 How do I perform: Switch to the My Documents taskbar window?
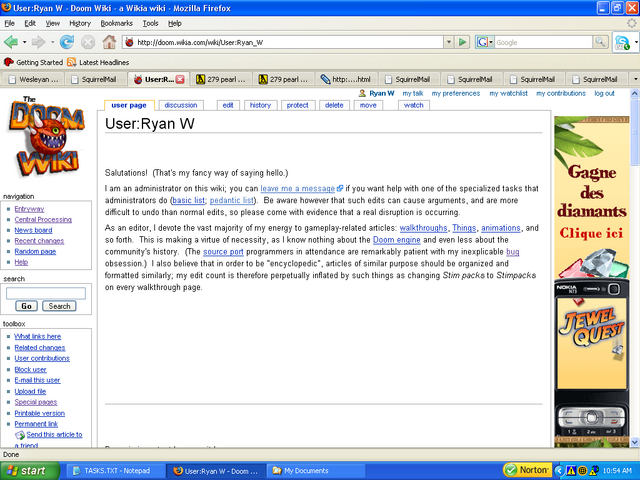(317, 471)
